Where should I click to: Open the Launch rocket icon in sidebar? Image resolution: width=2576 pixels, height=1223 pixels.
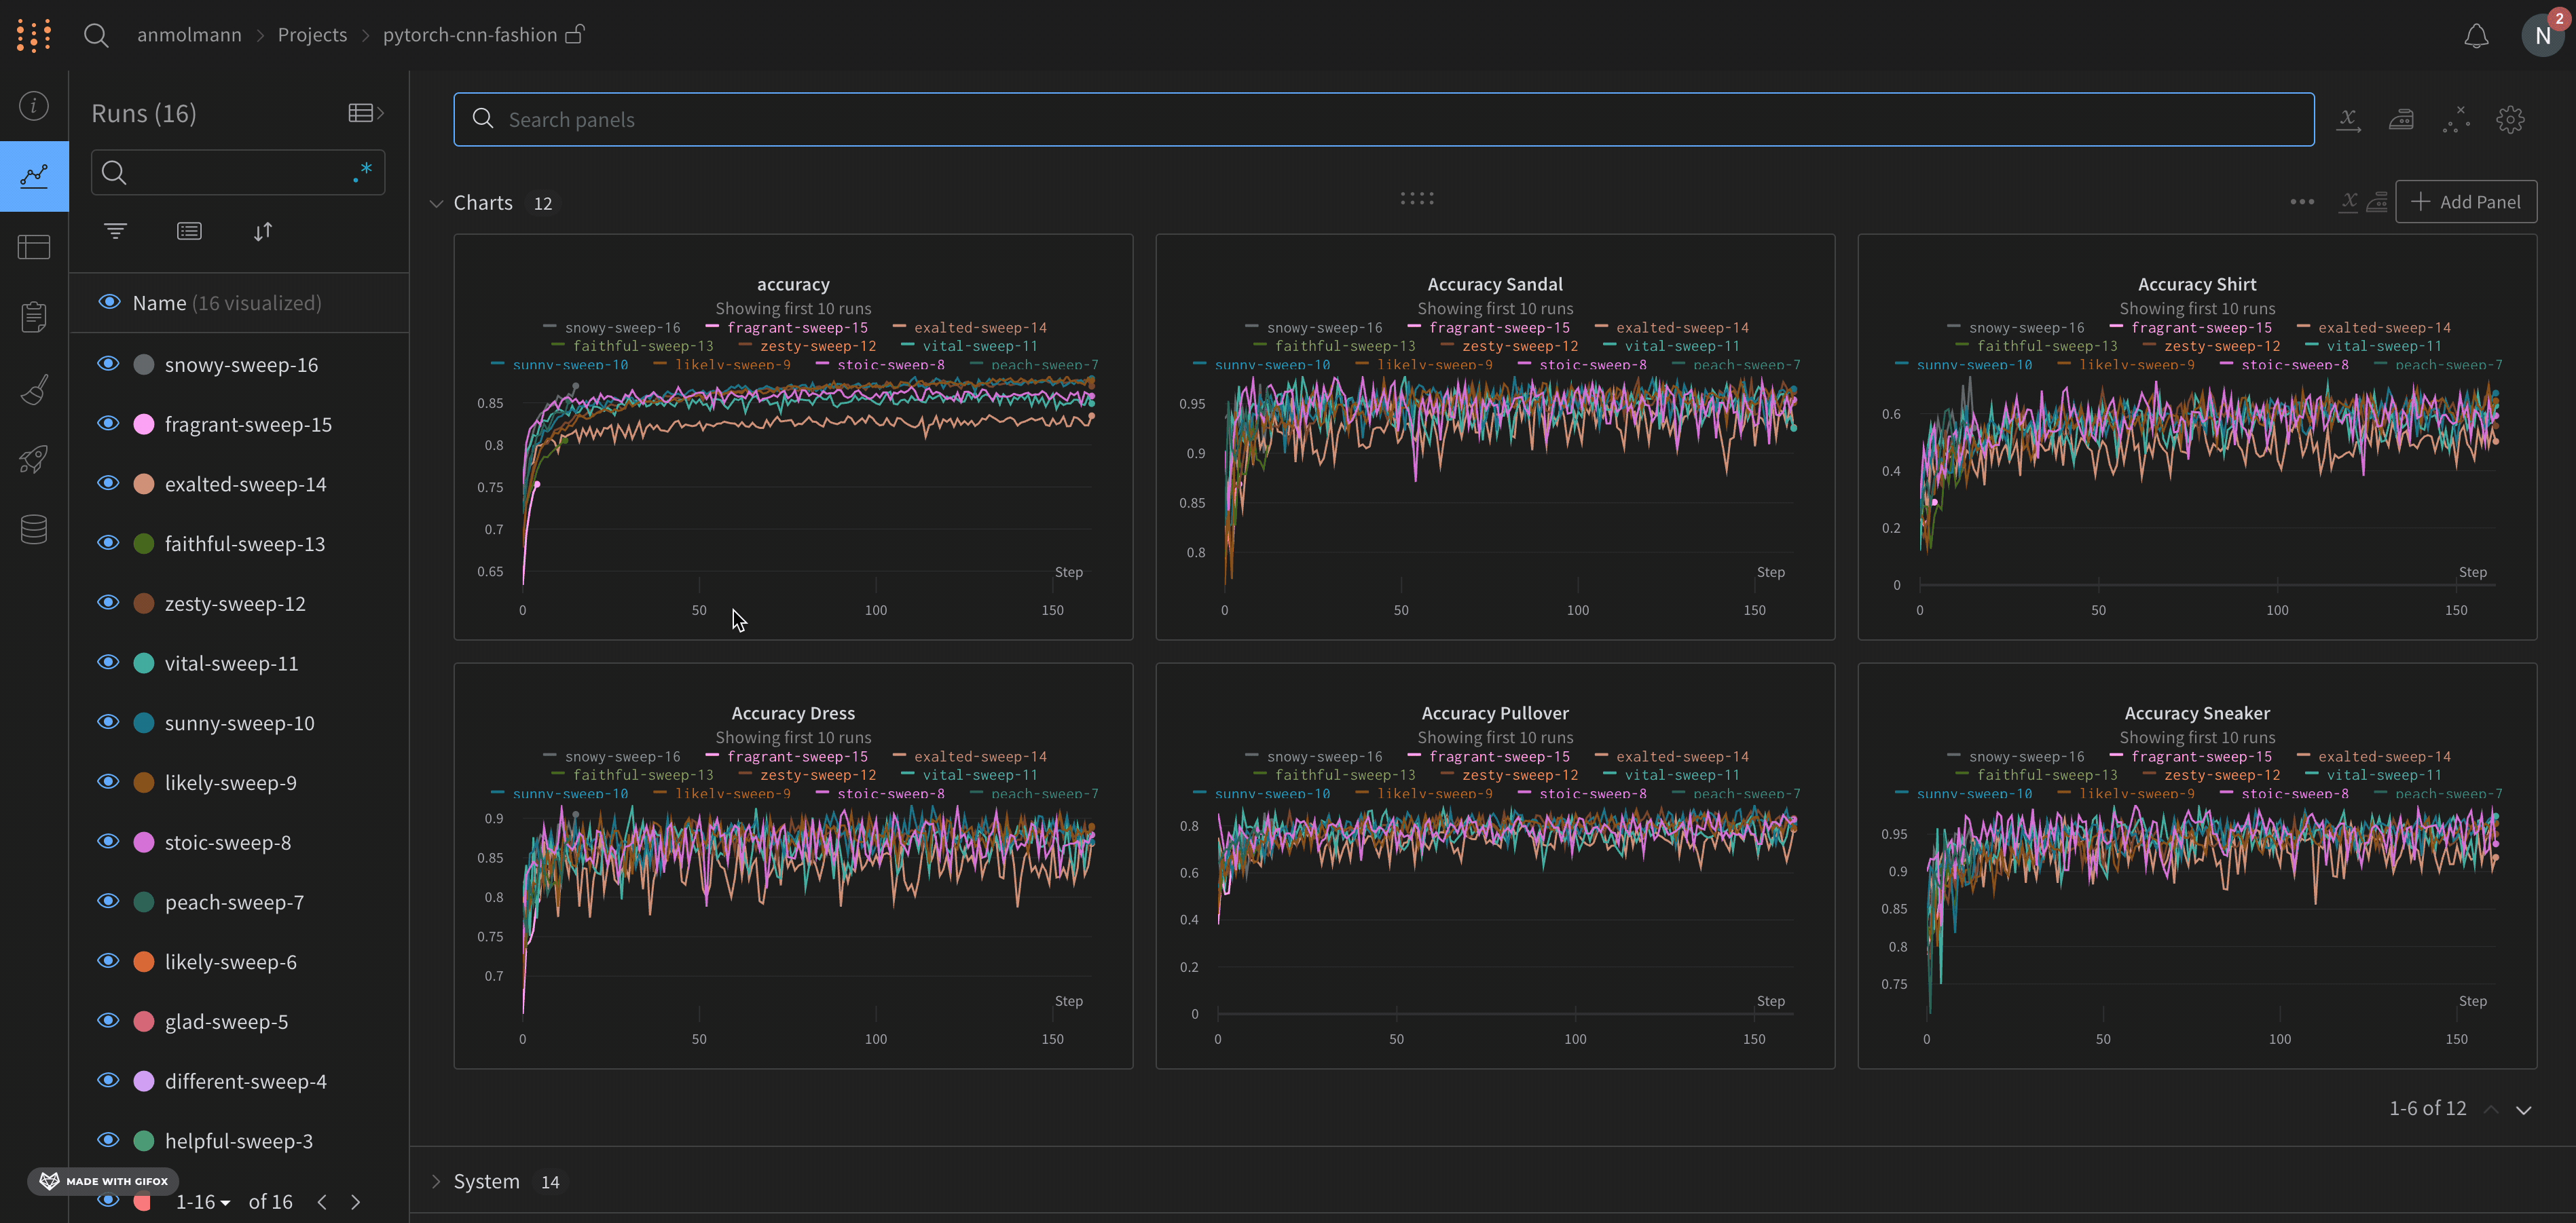click(33, 459)
